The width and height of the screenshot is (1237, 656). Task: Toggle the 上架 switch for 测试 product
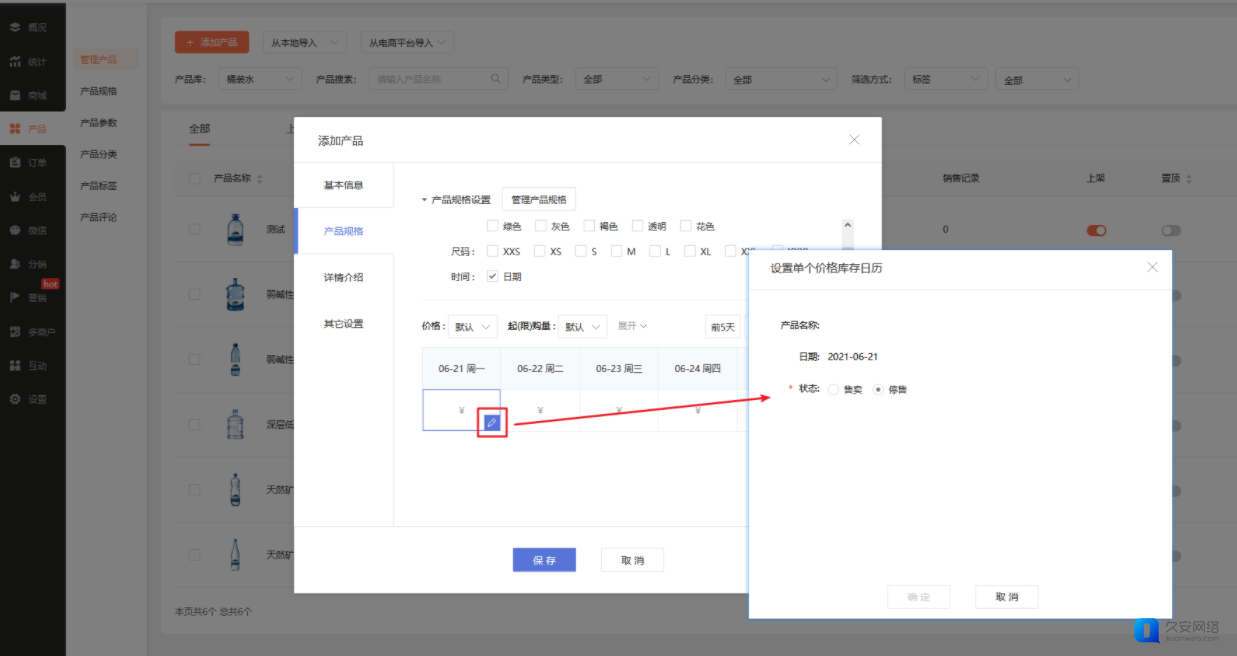coord(1096,230)
